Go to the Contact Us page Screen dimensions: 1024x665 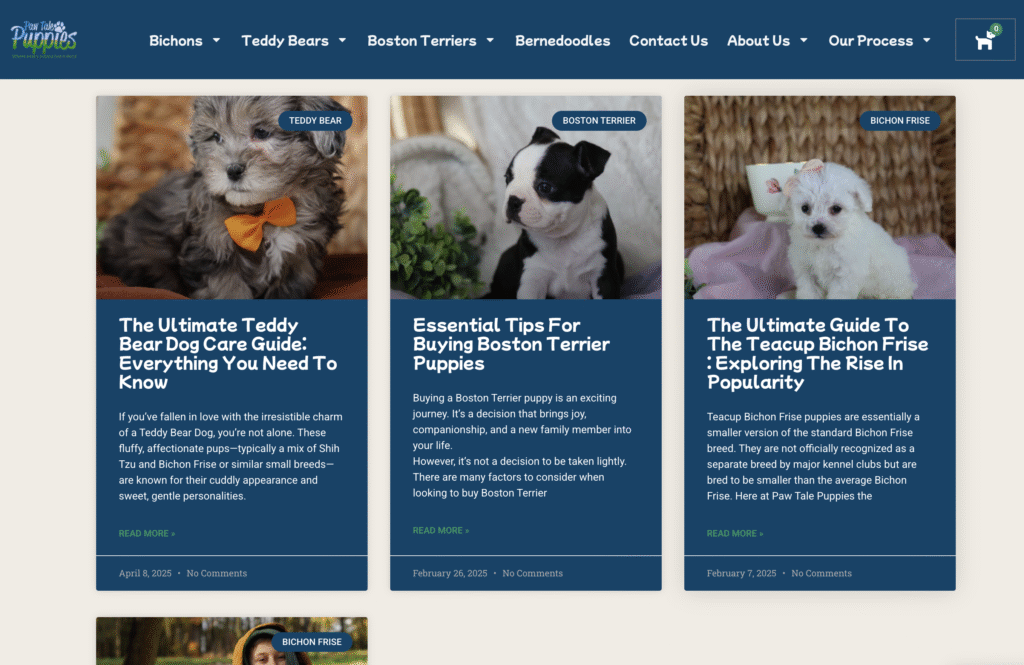668,41
